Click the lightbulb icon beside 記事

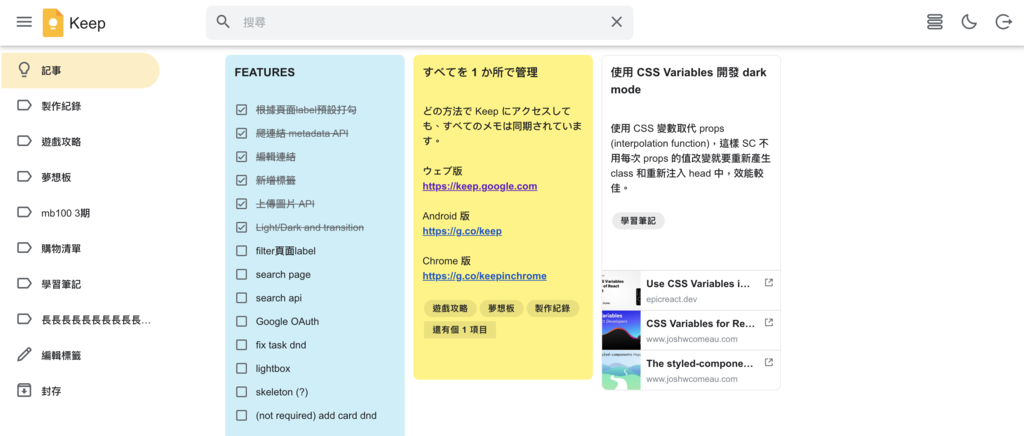tap(24, 70)
